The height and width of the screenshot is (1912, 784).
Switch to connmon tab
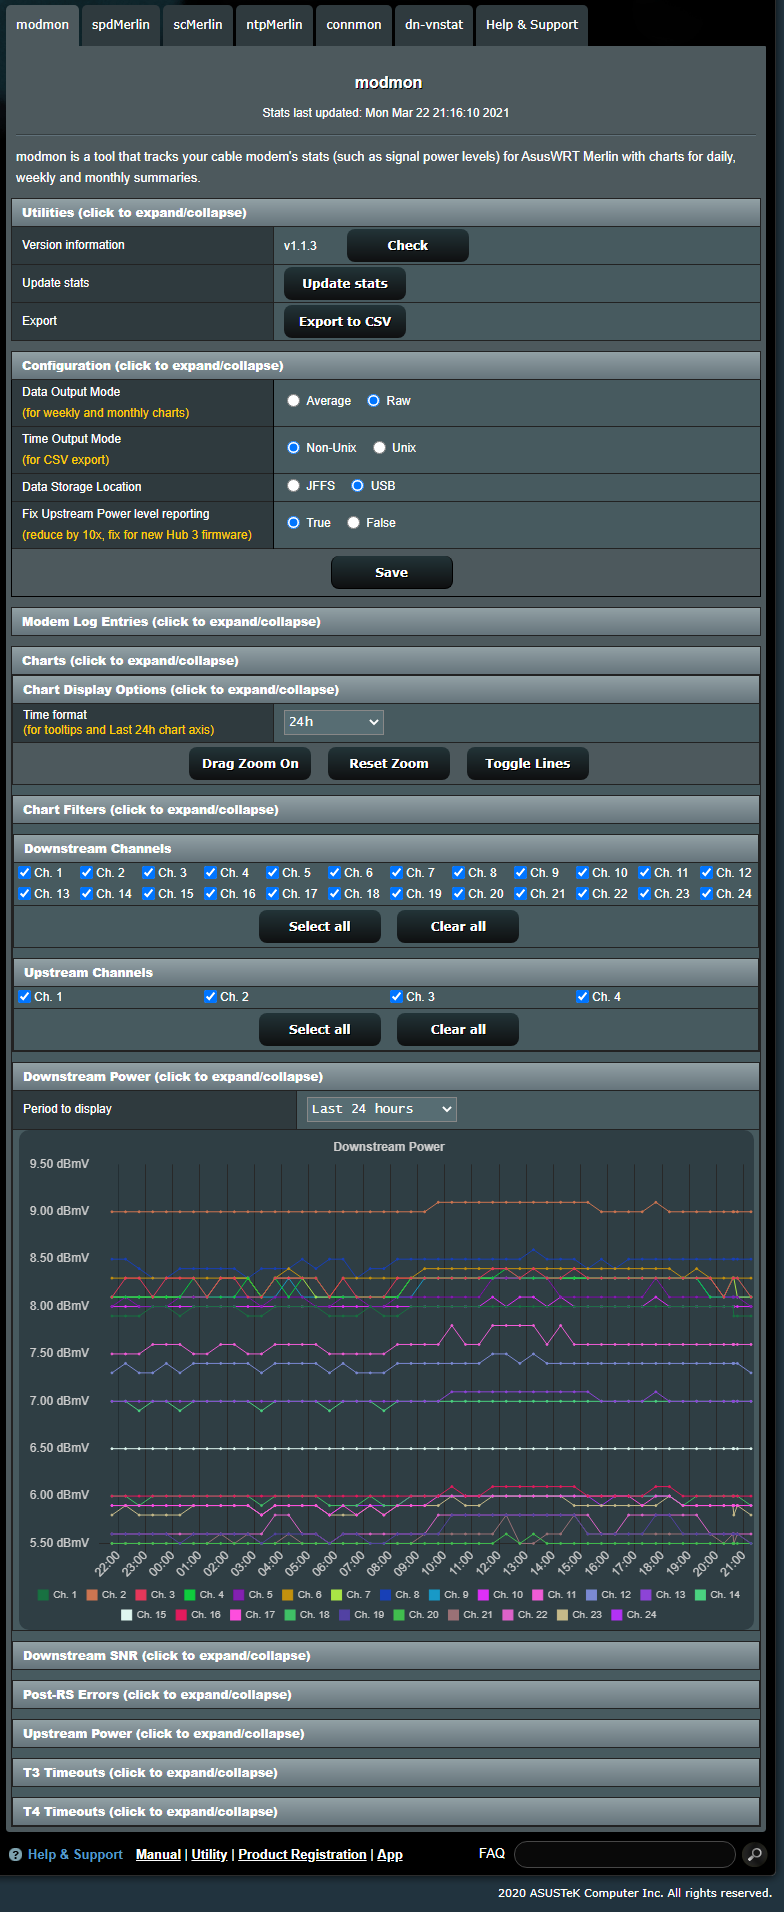354,25
